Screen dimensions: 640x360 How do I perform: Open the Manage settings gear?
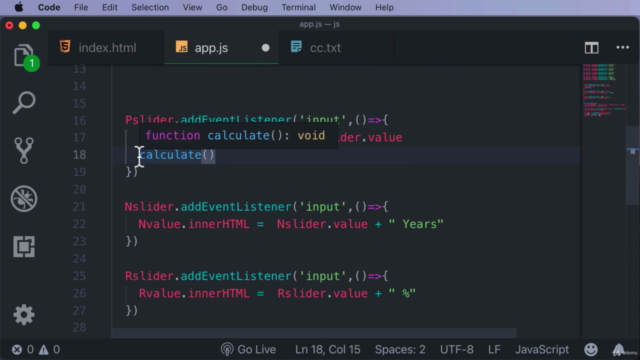[x=24, y=315]
